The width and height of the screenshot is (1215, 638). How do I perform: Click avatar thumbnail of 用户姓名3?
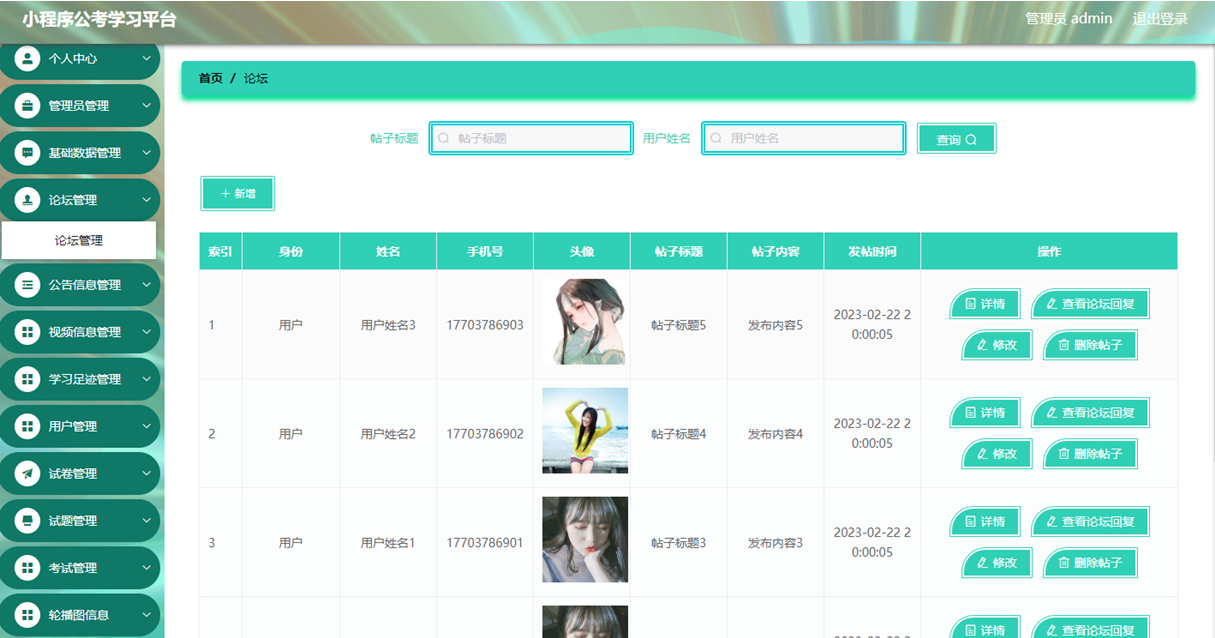click(x=585, y=322)
